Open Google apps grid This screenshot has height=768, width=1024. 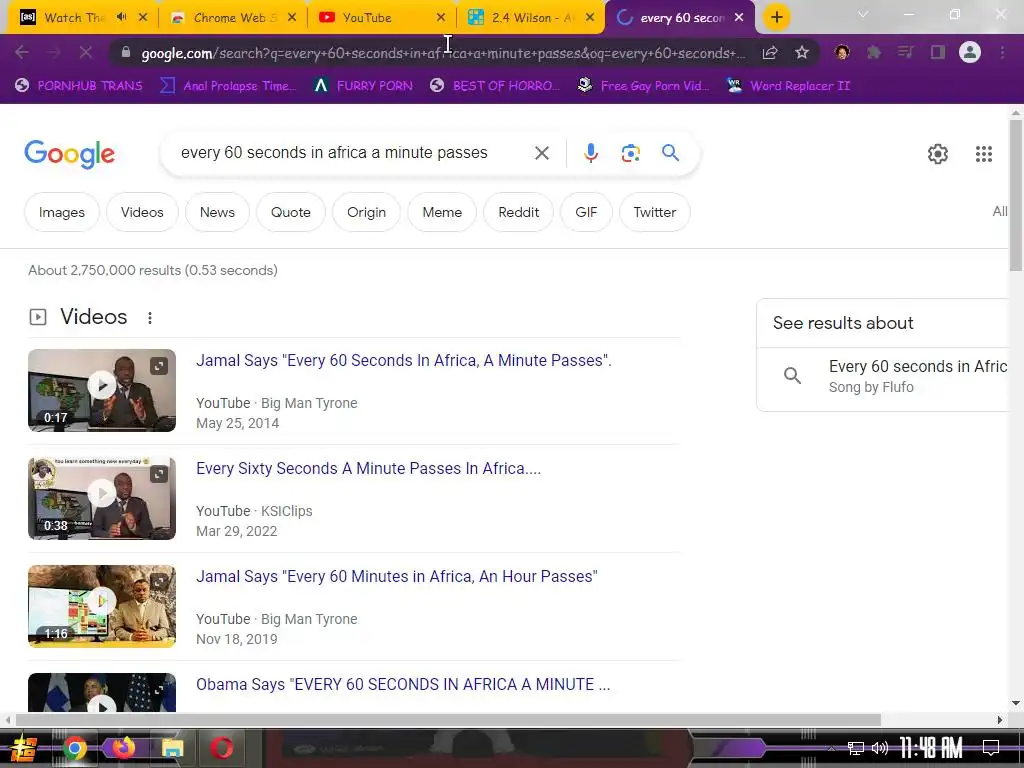(x=984, y=154)
